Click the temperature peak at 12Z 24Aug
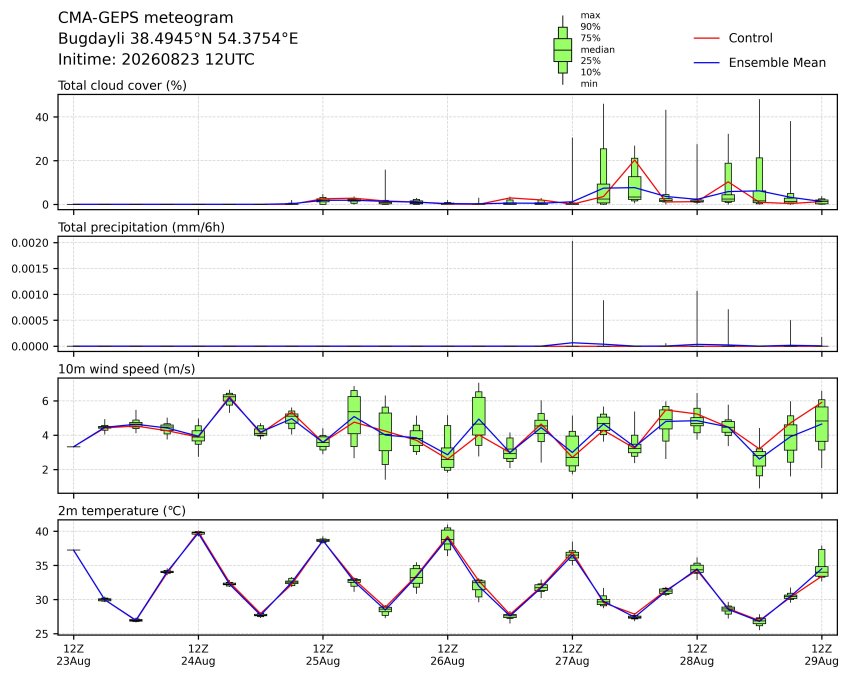The width and height of the screenshot is (850, 678). tap(198, 533)
